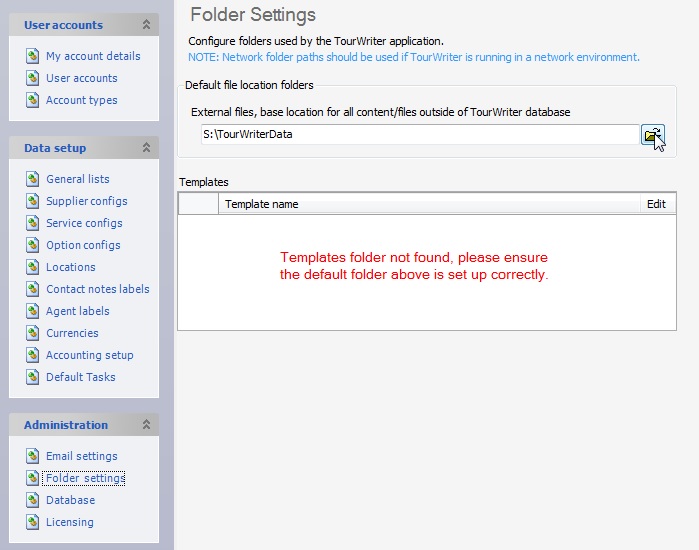Select Folder settings in Administration

tap(85, 478)
